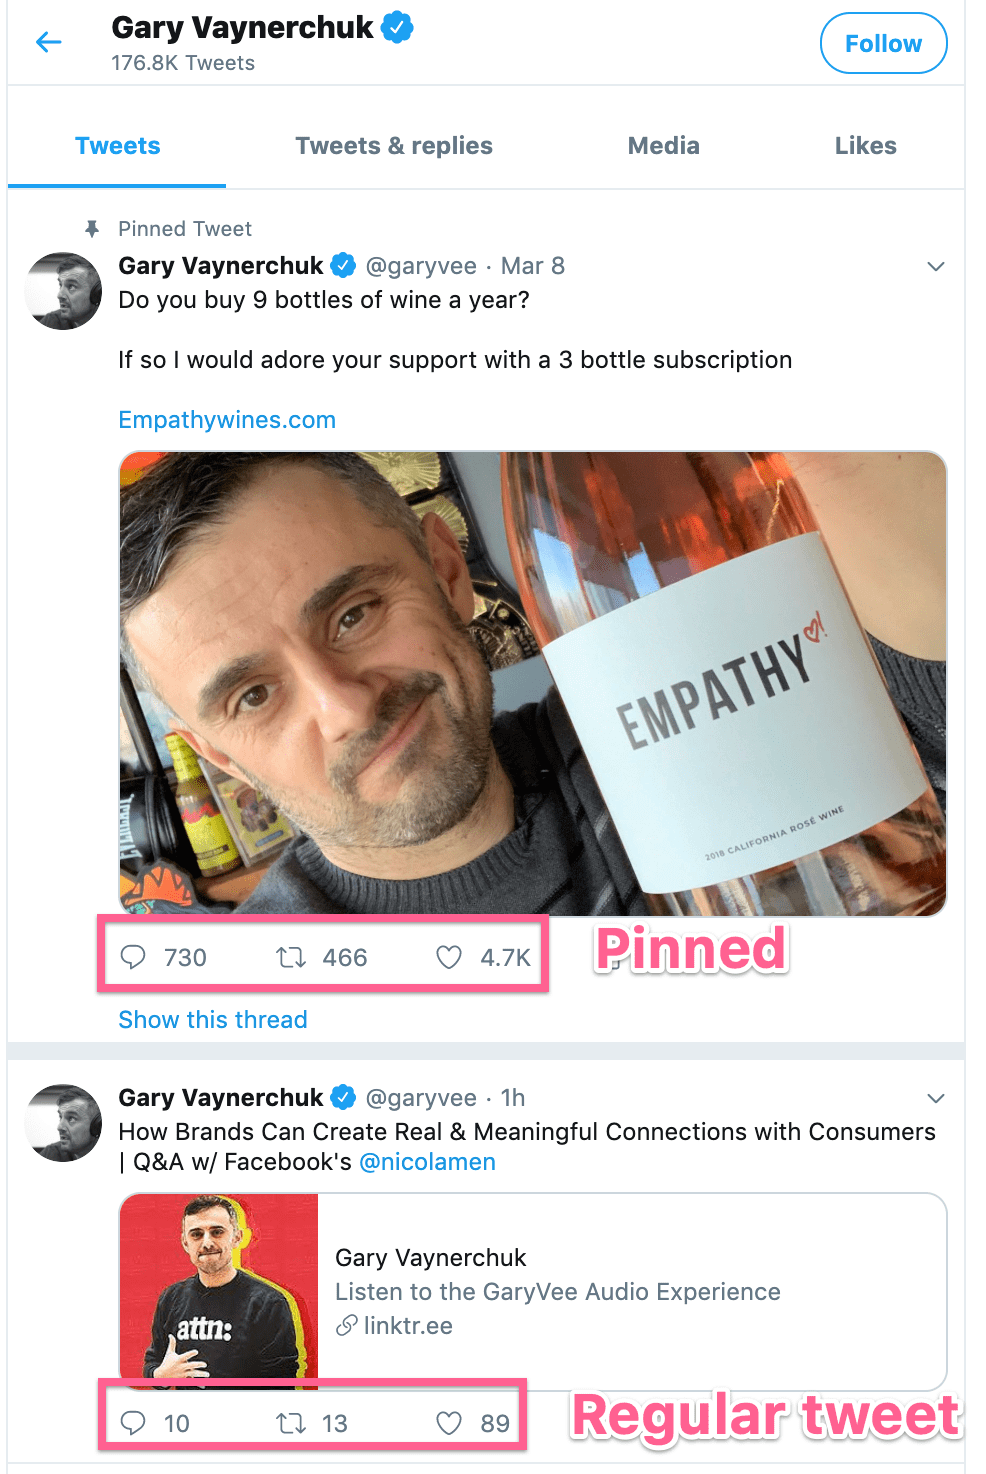Go back using the left arrow icon
Screen dimensions: 986x1474
coord(48,42)
